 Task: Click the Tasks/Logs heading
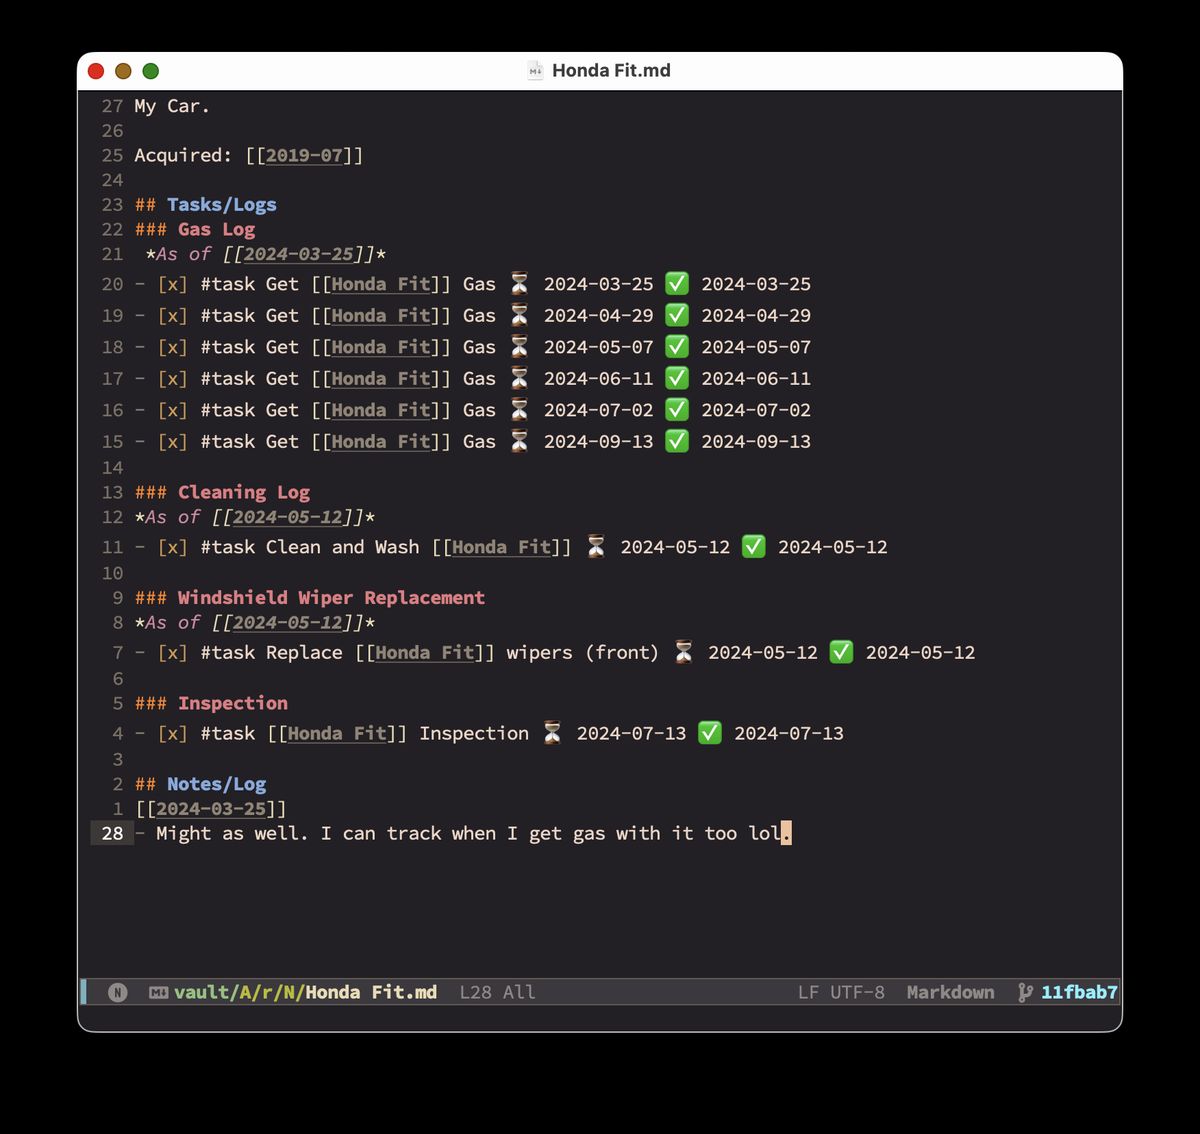coord(222,205)
